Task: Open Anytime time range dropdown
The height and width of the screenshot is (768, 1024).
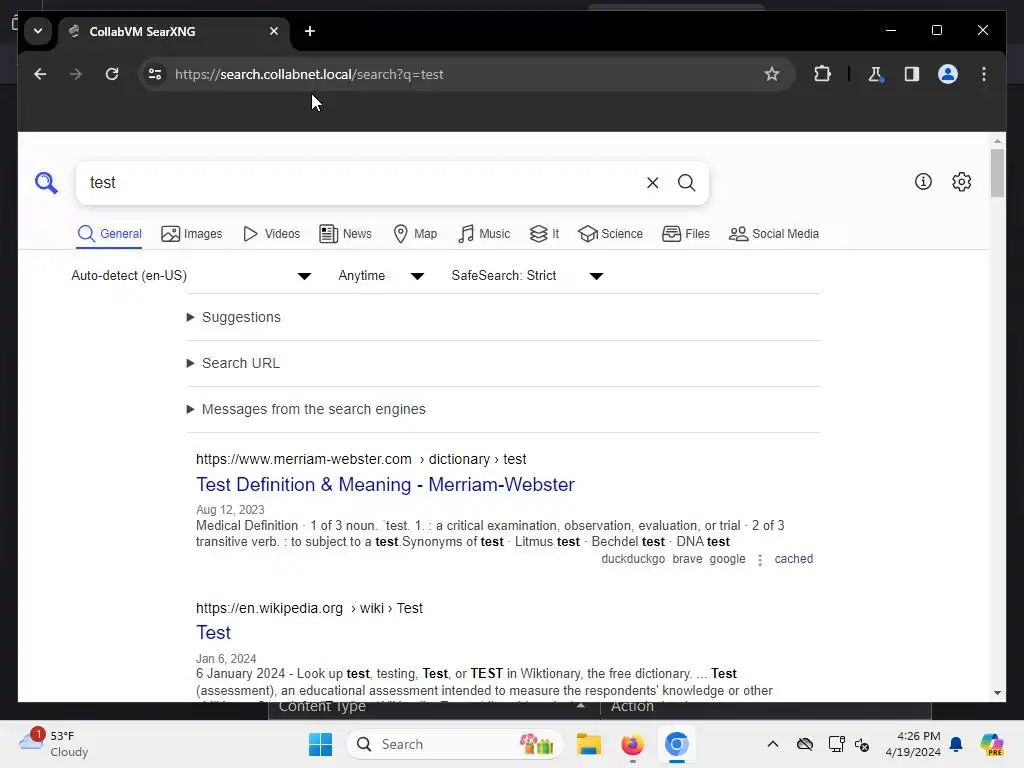Action: [381, 276]
